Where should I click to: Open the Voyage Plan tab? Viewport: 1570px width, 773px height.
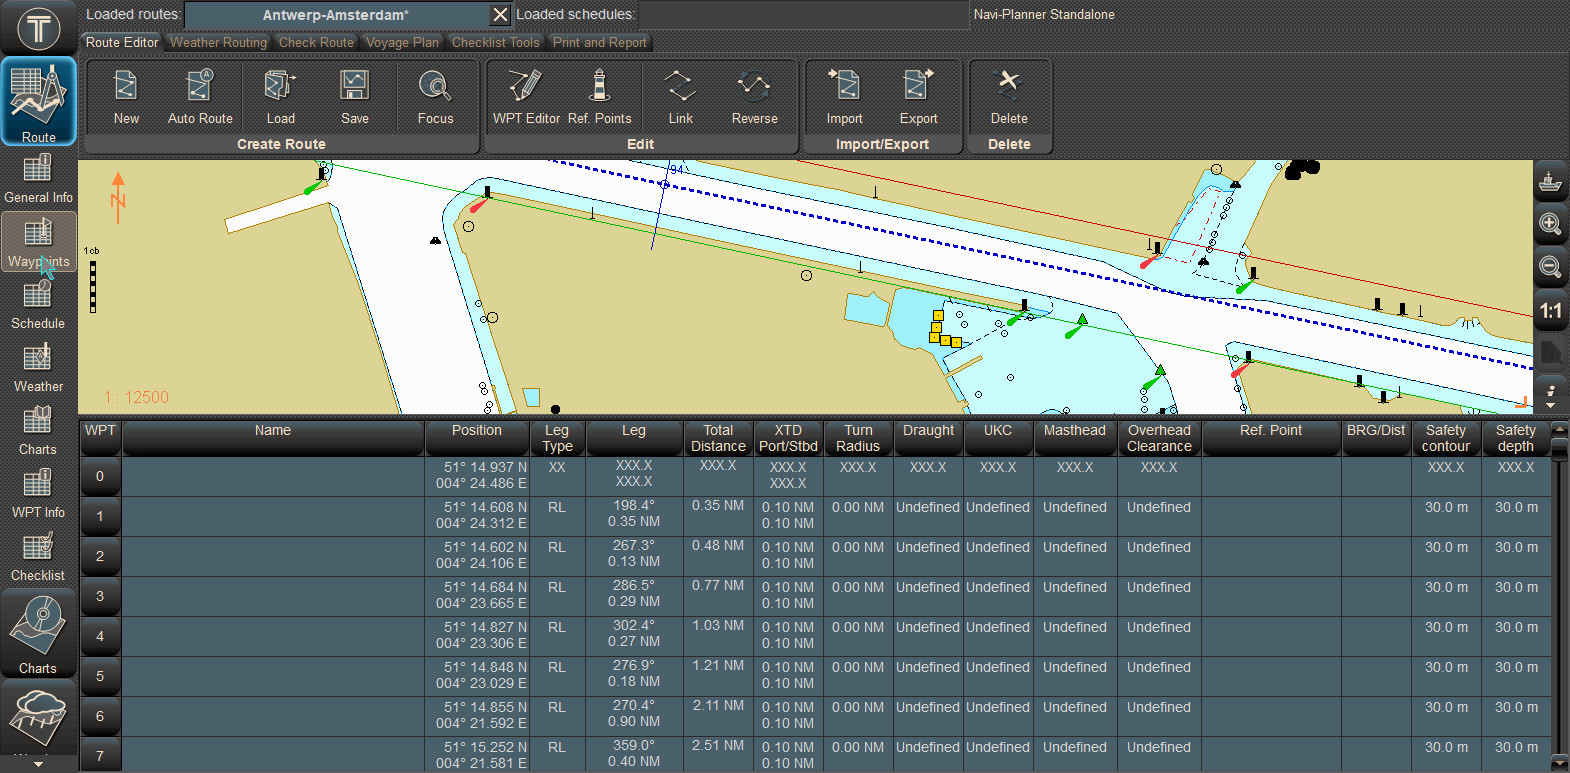402,42
